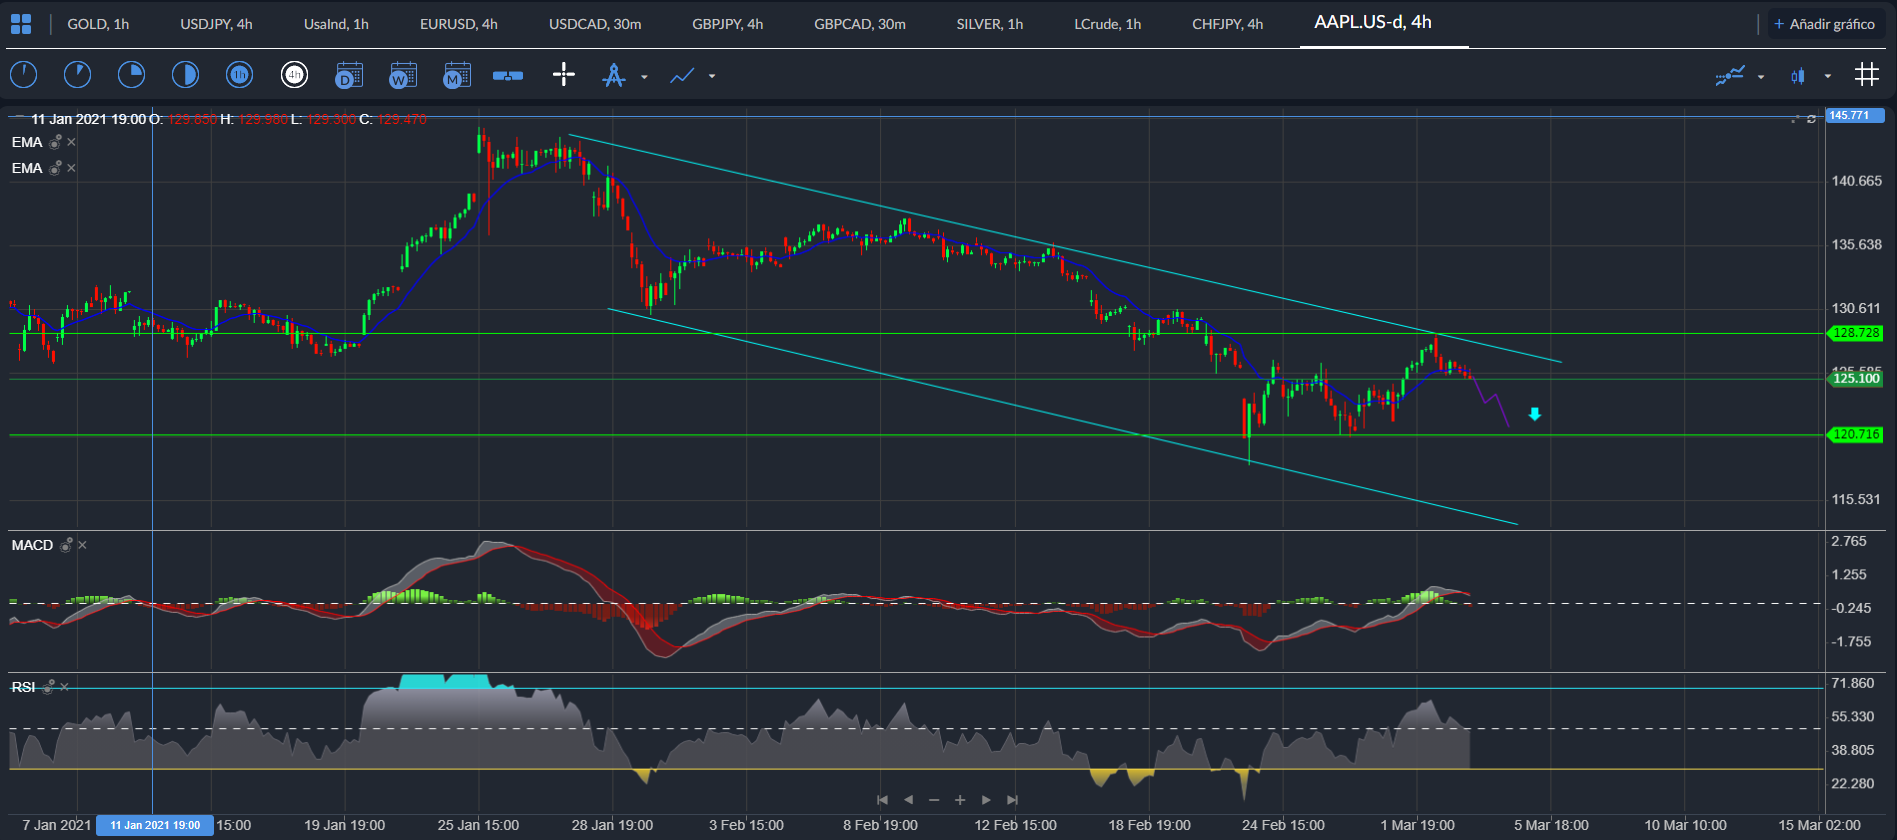Switch to the Daily timeframe
The width and height of the screenshot is (1897, 840).
[x=348, y=75]
